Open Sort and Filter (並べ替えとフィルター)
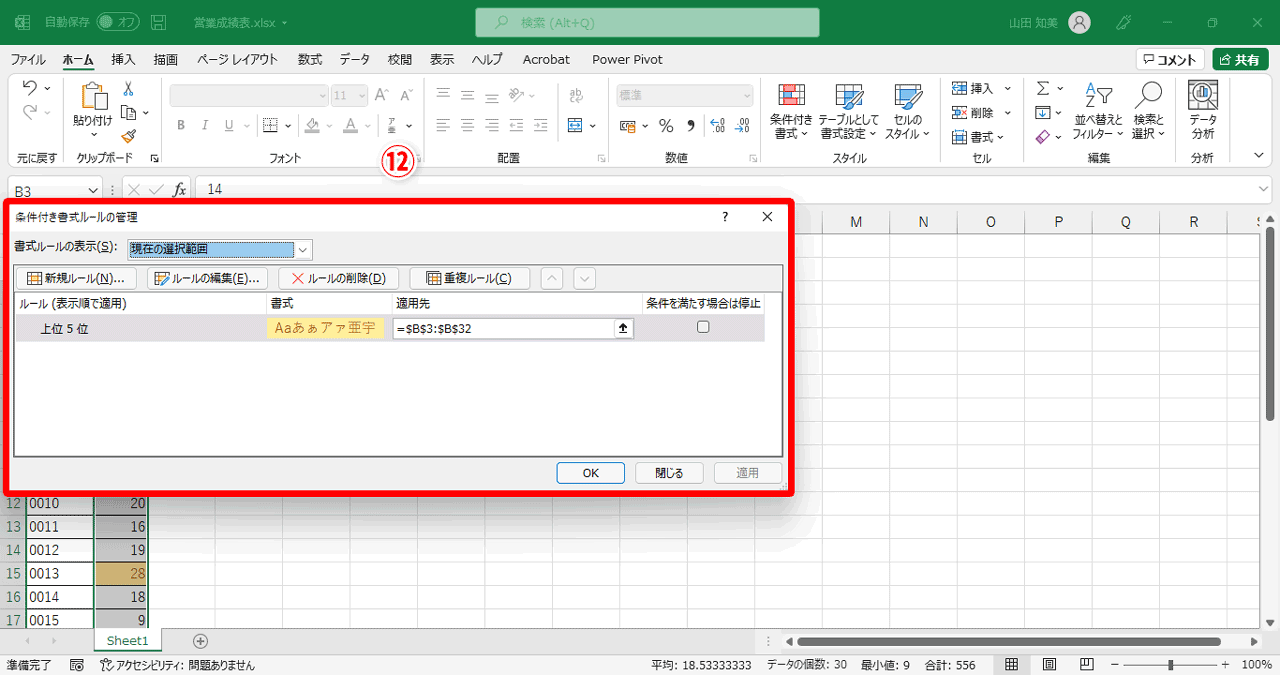 pos(1098,111)
